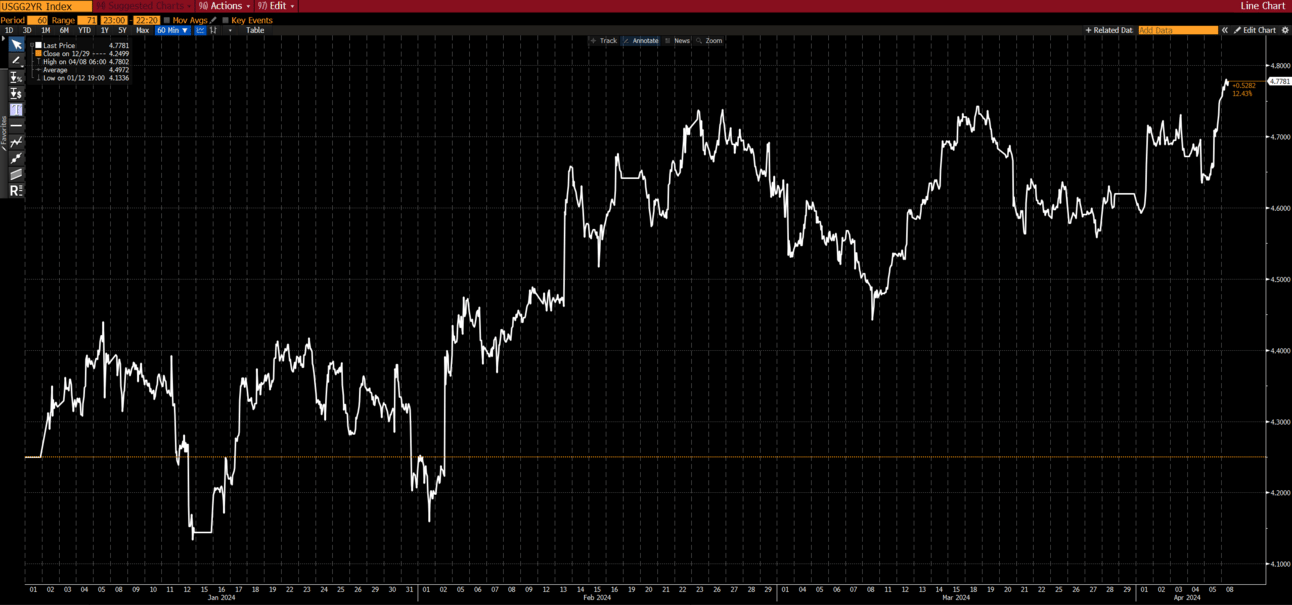The height and width of the screenshot is (605, 1292).
Task: Click the Edit Chart button
Action: [x=1254, y=30]
